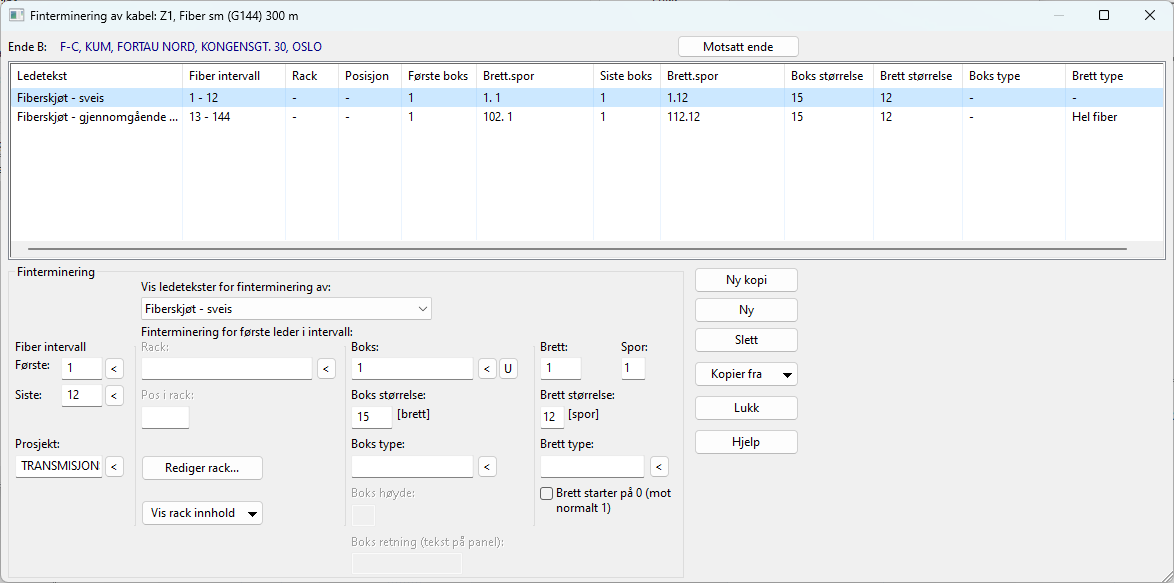Open the Kopier fra dropdown
Viewport: 1174px width, 583px height.
pyautogui.click(x=746, y=374)
